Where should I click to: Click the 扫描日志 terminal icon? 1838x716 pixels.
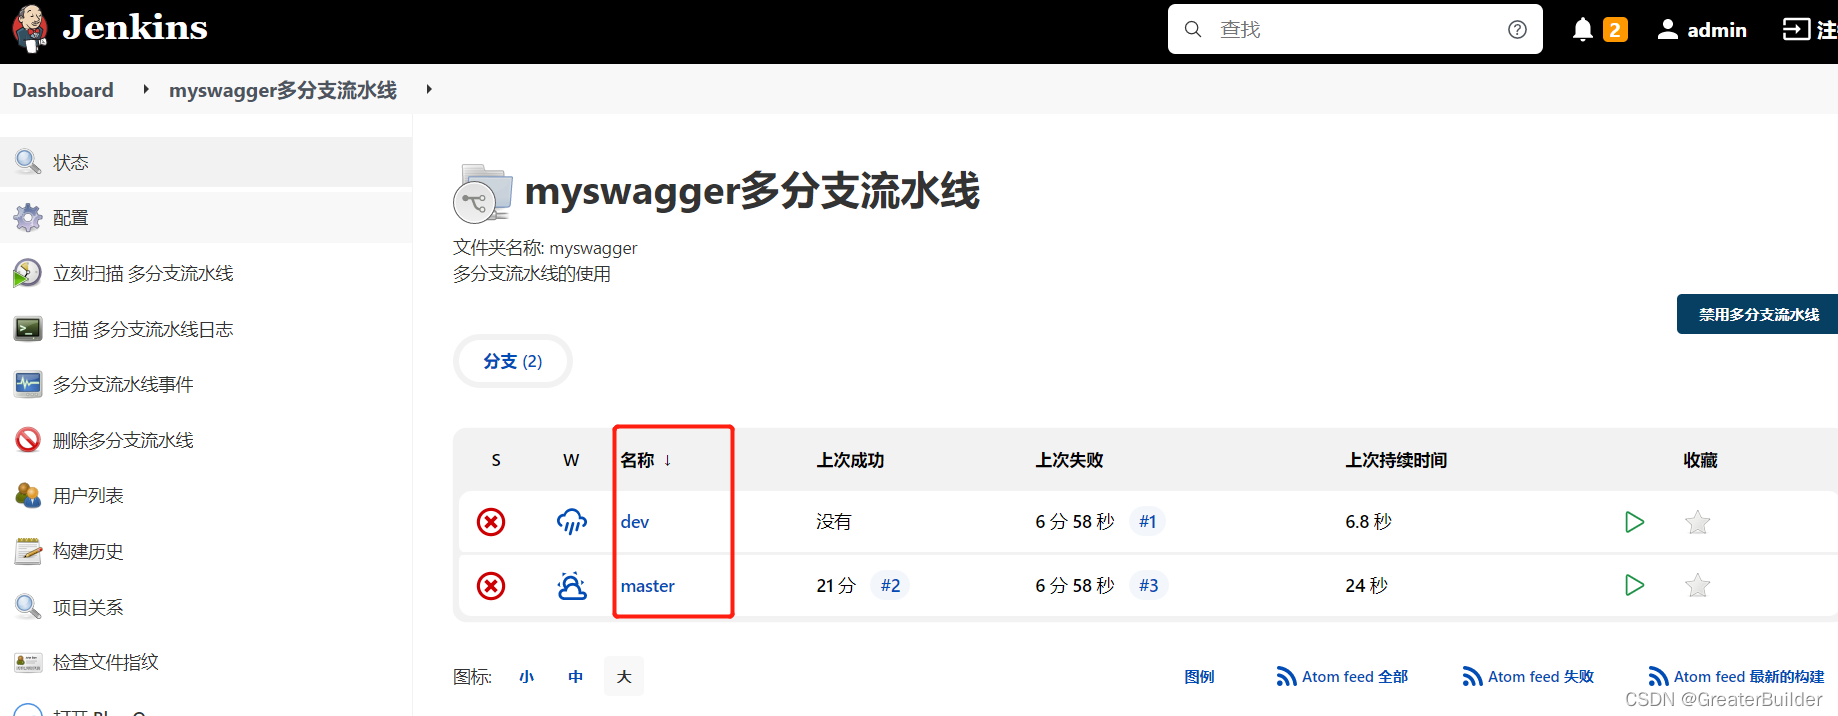point(28,329)
